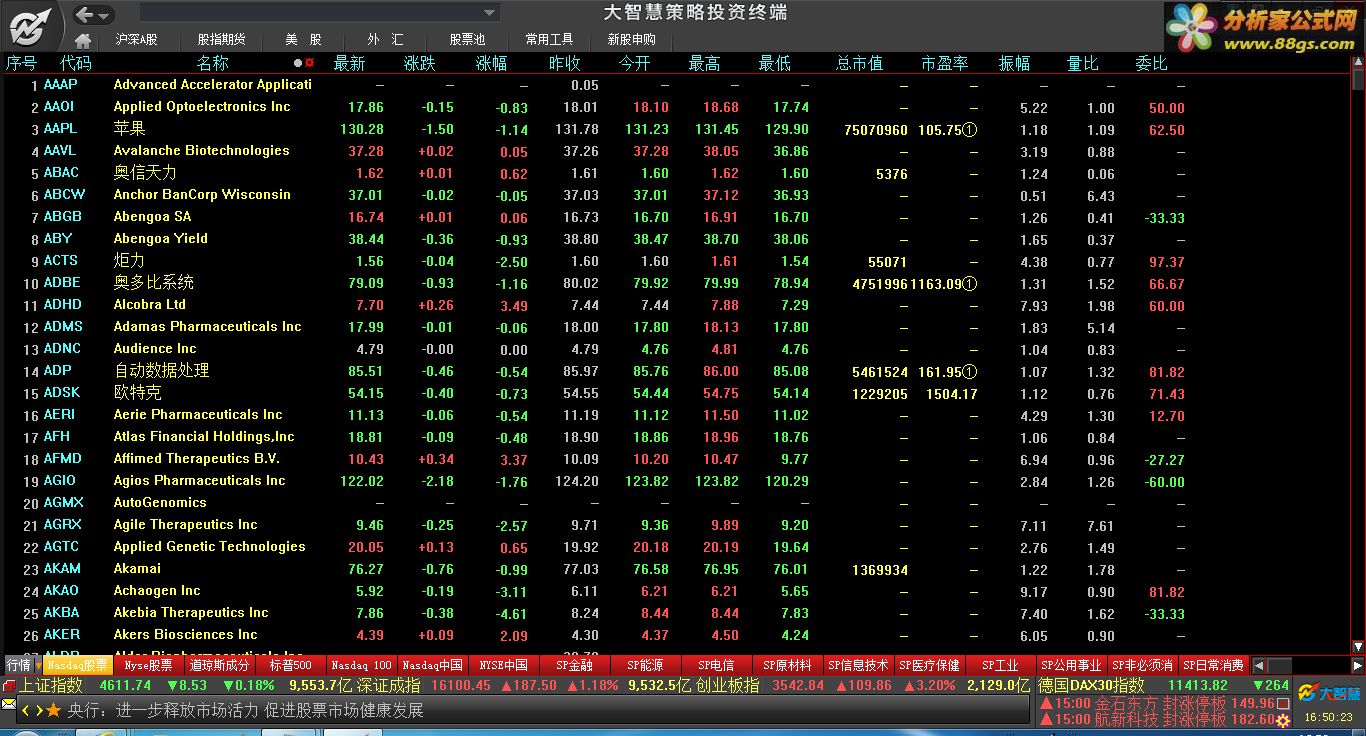This screenshot has width=1366, height=736.
Task: Open the 常用工具 menu
Action: point(549,40)
